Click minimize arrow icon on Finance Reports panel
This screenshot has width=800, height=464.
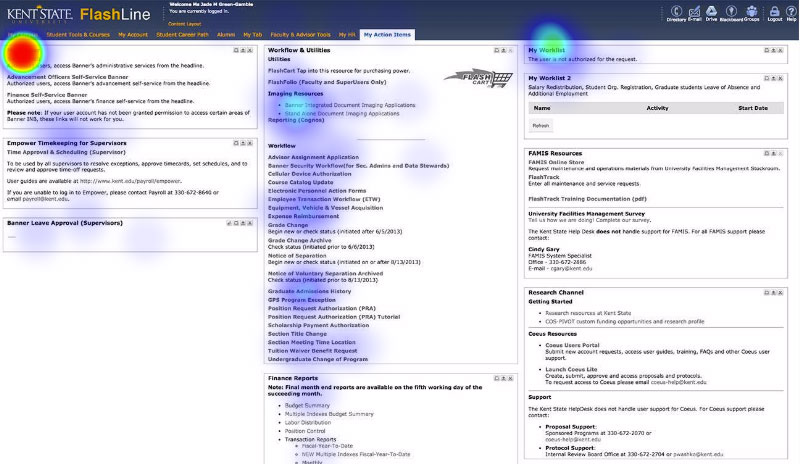[504, 378]
